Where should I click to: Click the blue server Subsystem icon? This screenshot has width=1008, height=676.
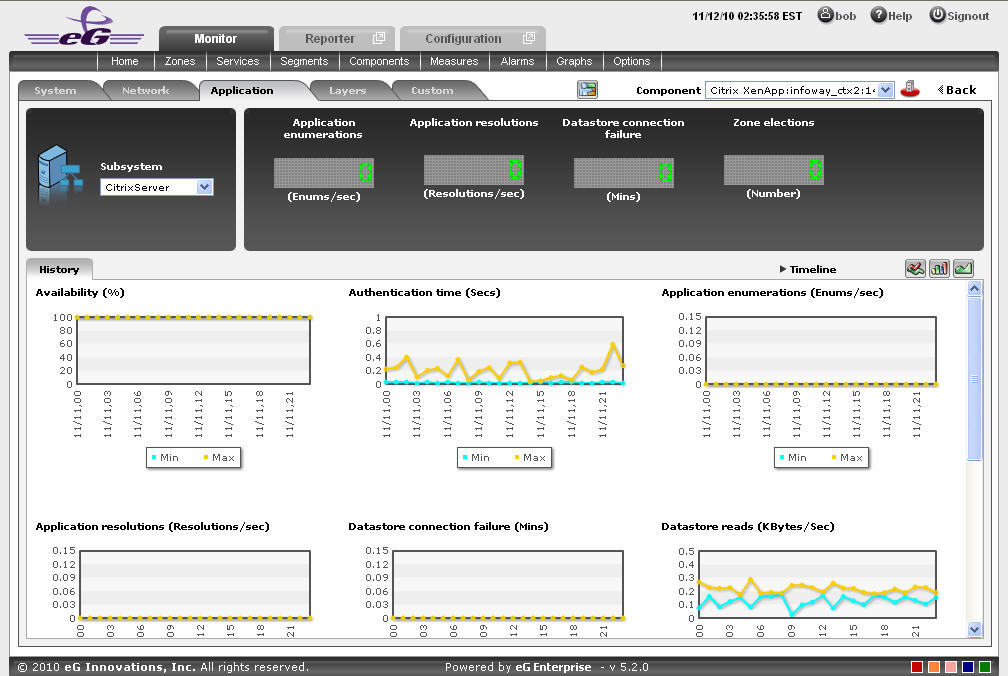click(x=60, y=174)
